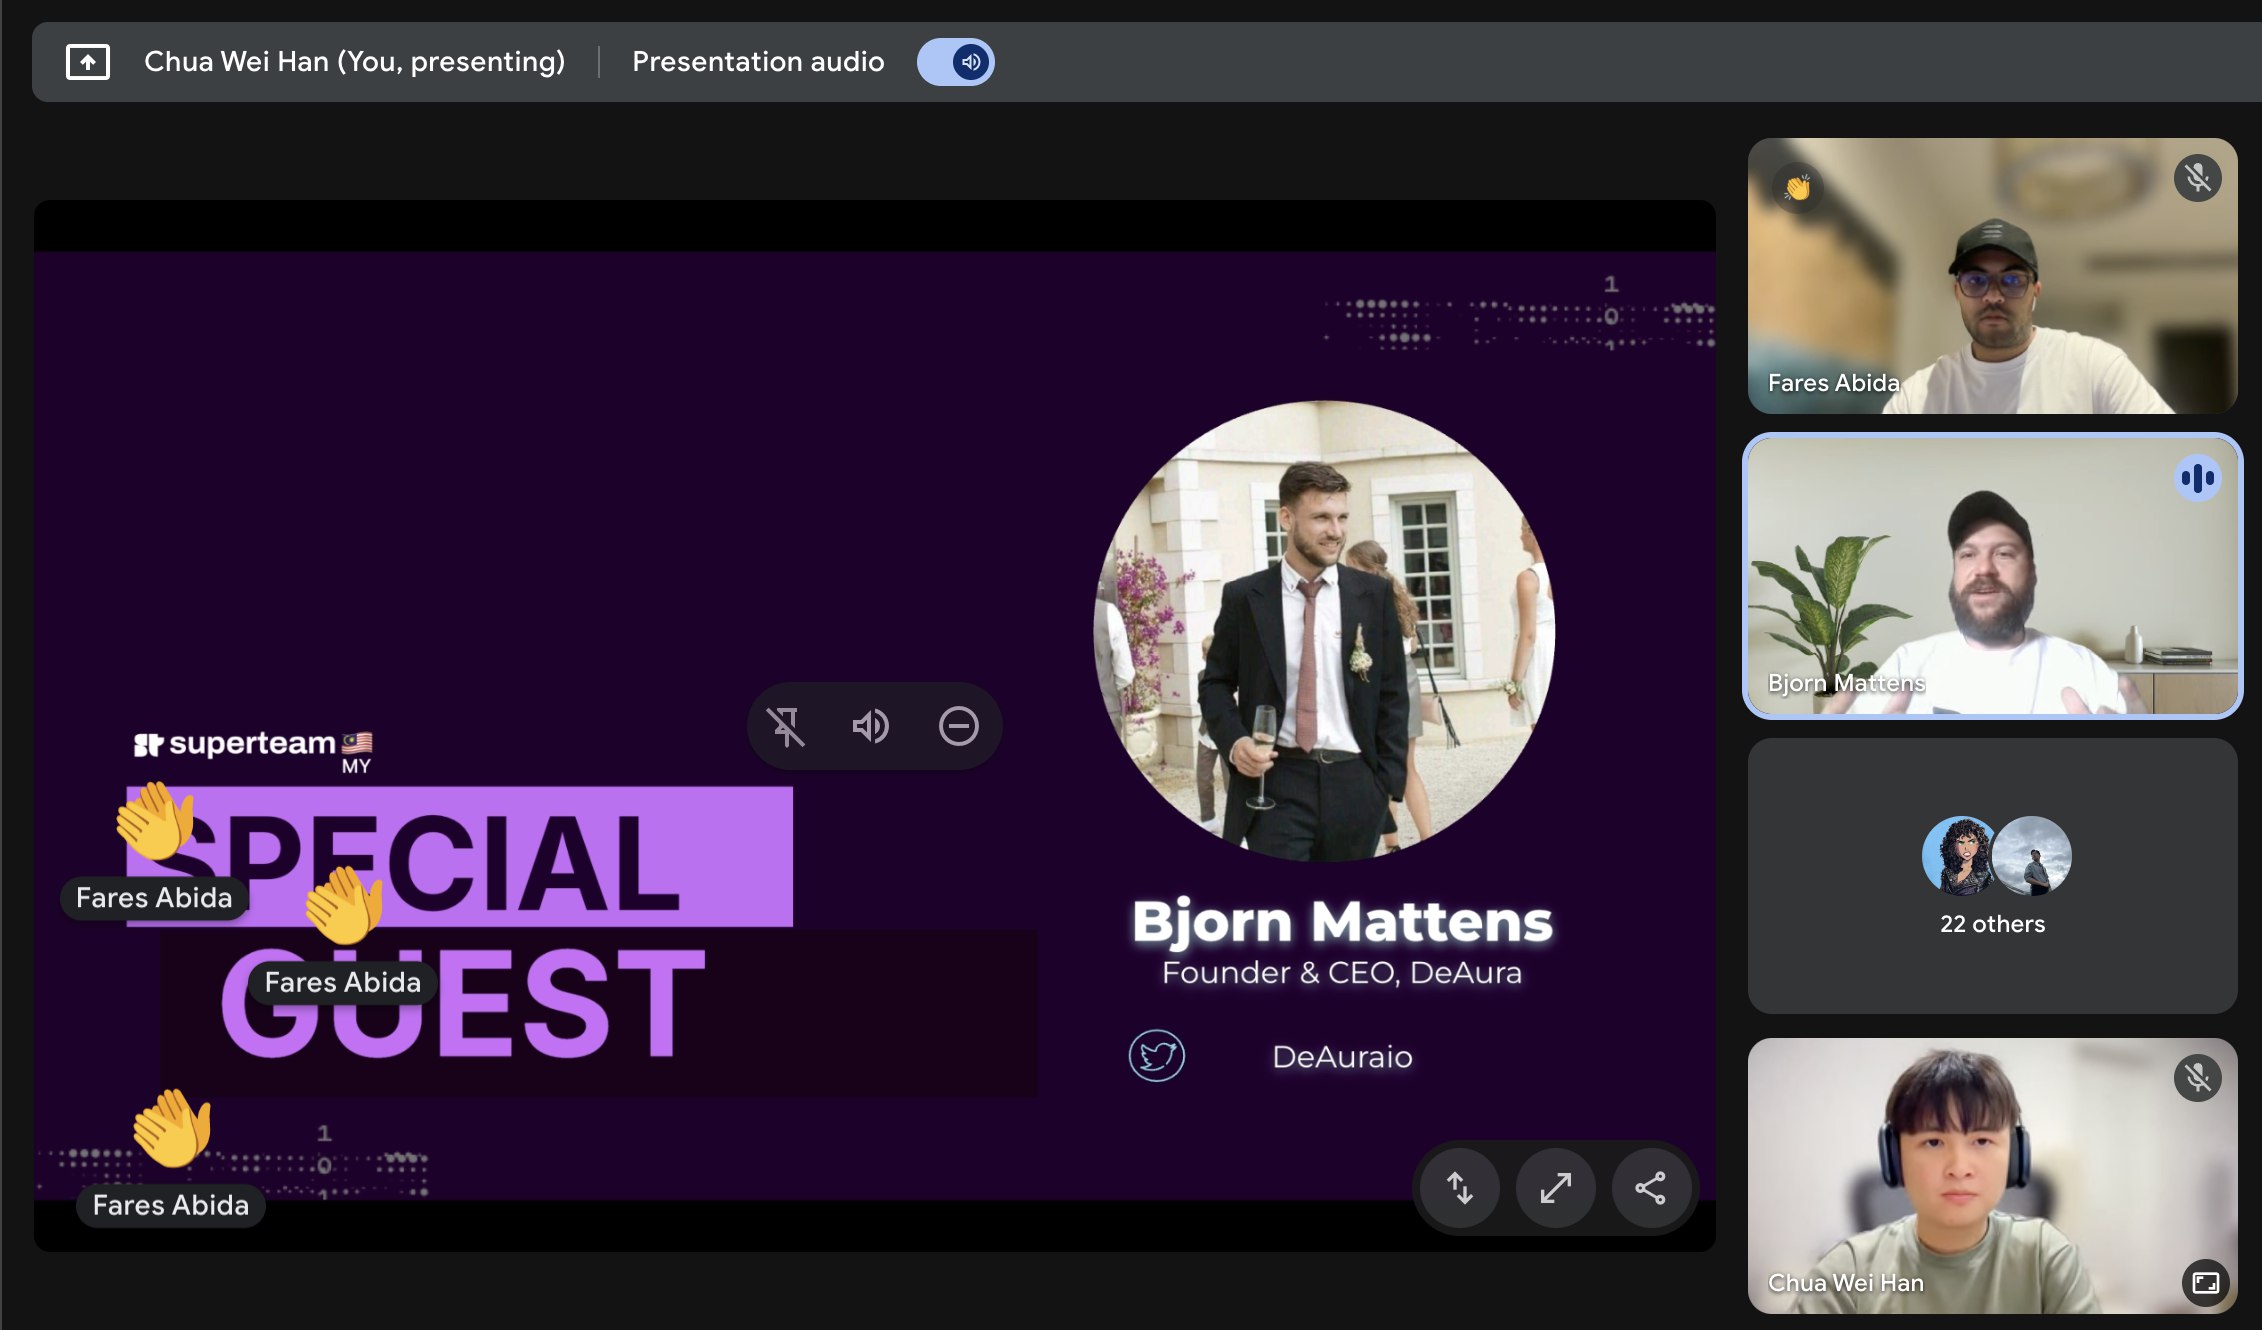Click the circular Bjorn Mattens photo on the slide
Image resolution: width=2262 pixels, height=1330 pixels.
1324,630
